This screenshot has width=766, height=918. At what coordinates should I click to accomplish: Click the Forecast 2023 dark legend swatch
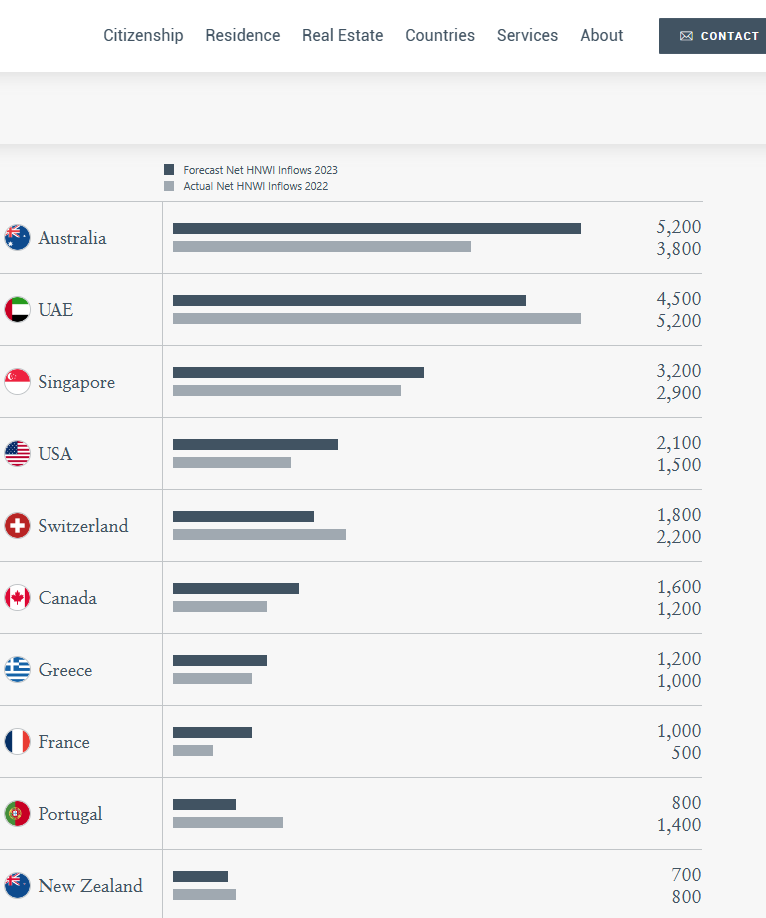coord(169,170)
